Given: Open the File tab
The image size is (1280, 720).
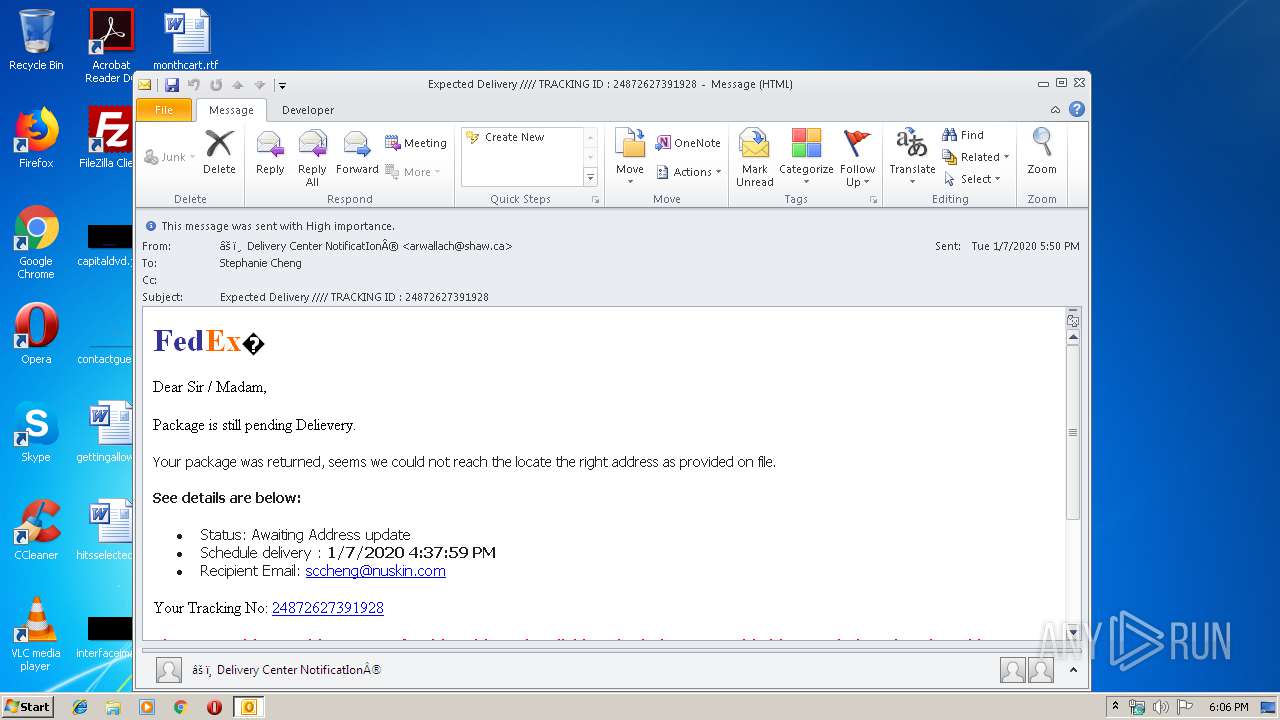Looking at the screenshot, I should pyautogui.click(x=164, y=110).
